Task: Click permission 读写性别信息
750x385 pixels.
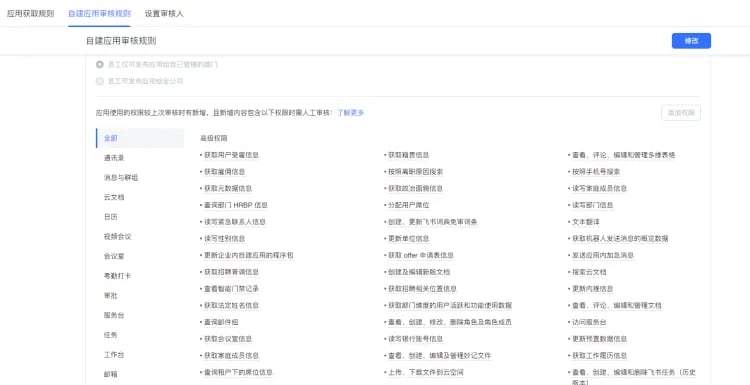Action: [224, 239]
